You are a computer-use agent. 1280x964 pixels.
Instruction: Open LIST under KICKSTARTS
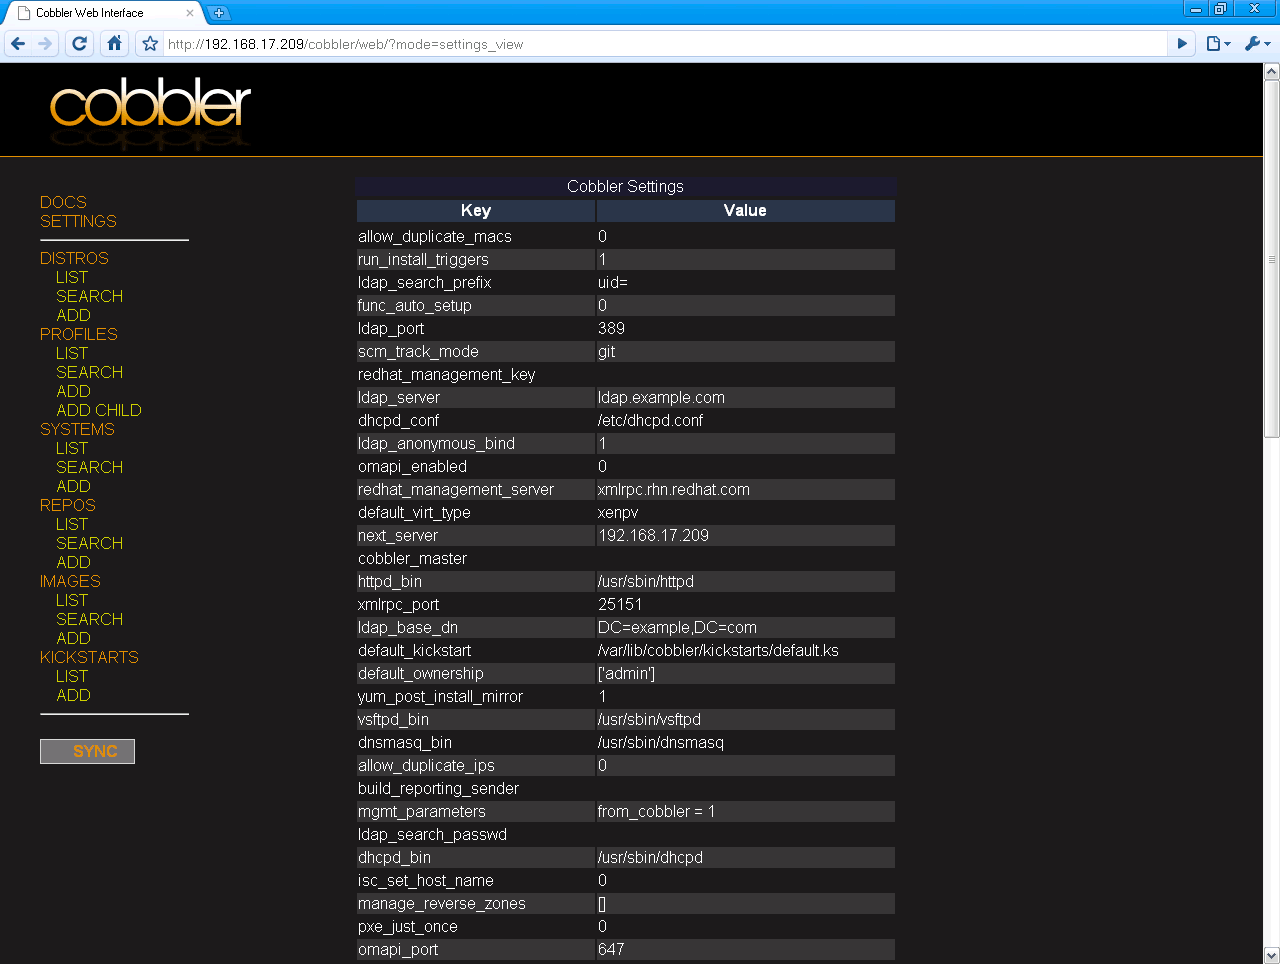[x=72, y=676]
